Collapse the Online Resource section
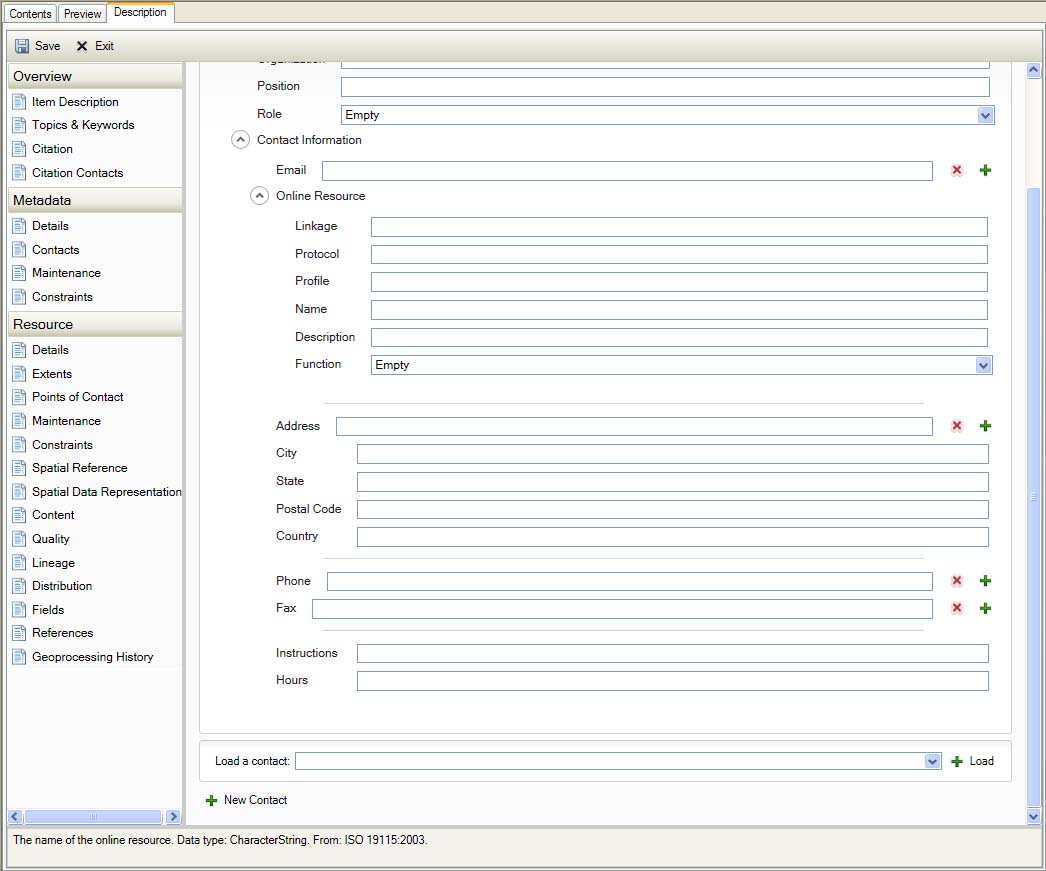The image size is (1046, 871). 259,196
